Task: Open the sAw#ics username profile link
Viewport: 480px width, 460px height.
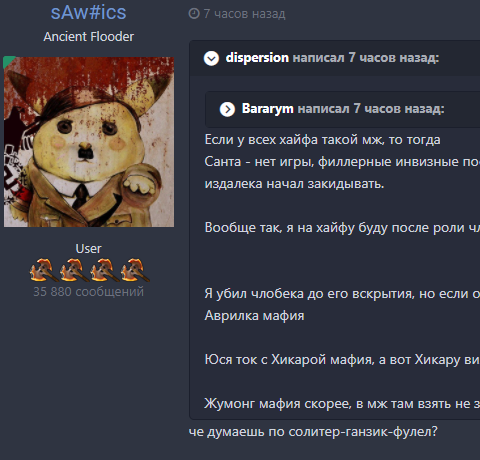Action: [88, 13]
